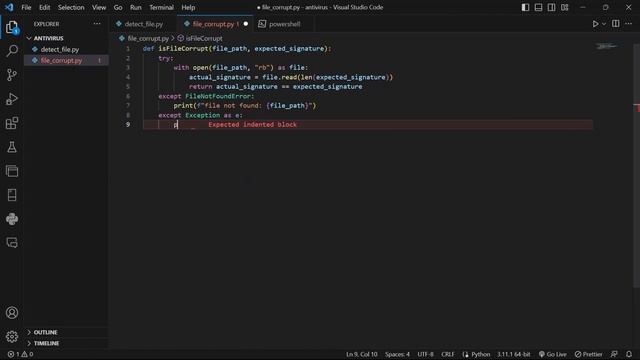Open the Run menu
640x360 pixels.
pos(136,7)
